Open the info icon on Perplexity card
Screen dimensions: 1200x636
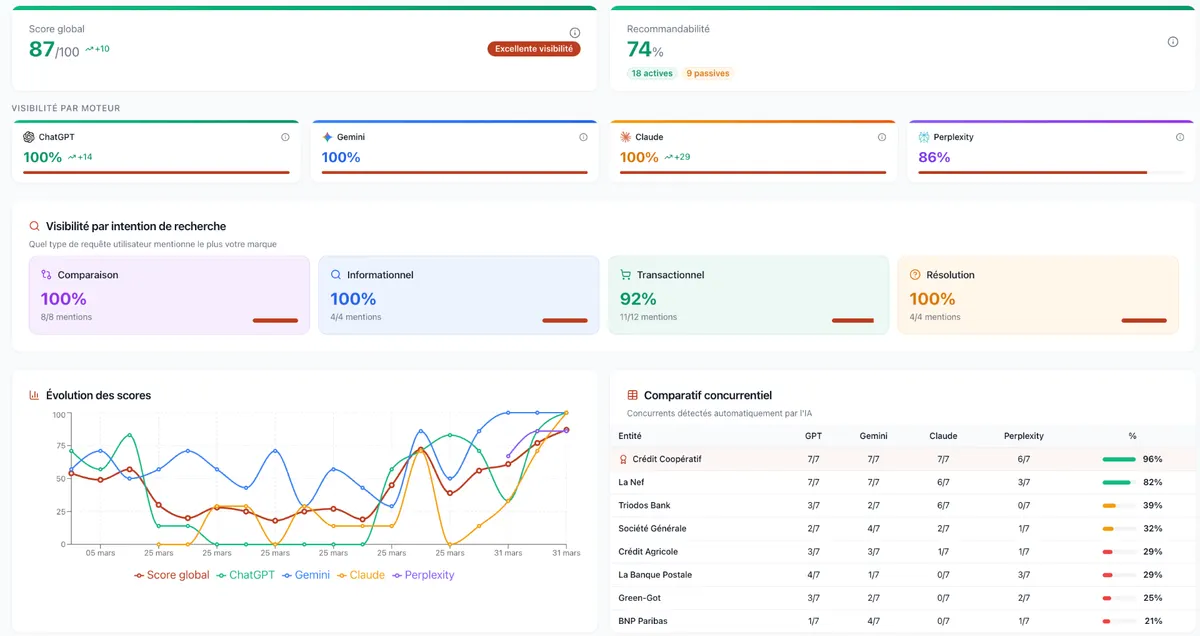(x=1180, y=137)
